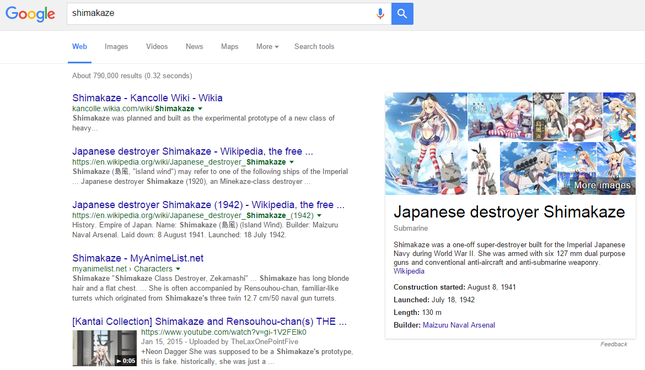Open Maizuru Naval Arsenal builder link

[x=459, y=325]
